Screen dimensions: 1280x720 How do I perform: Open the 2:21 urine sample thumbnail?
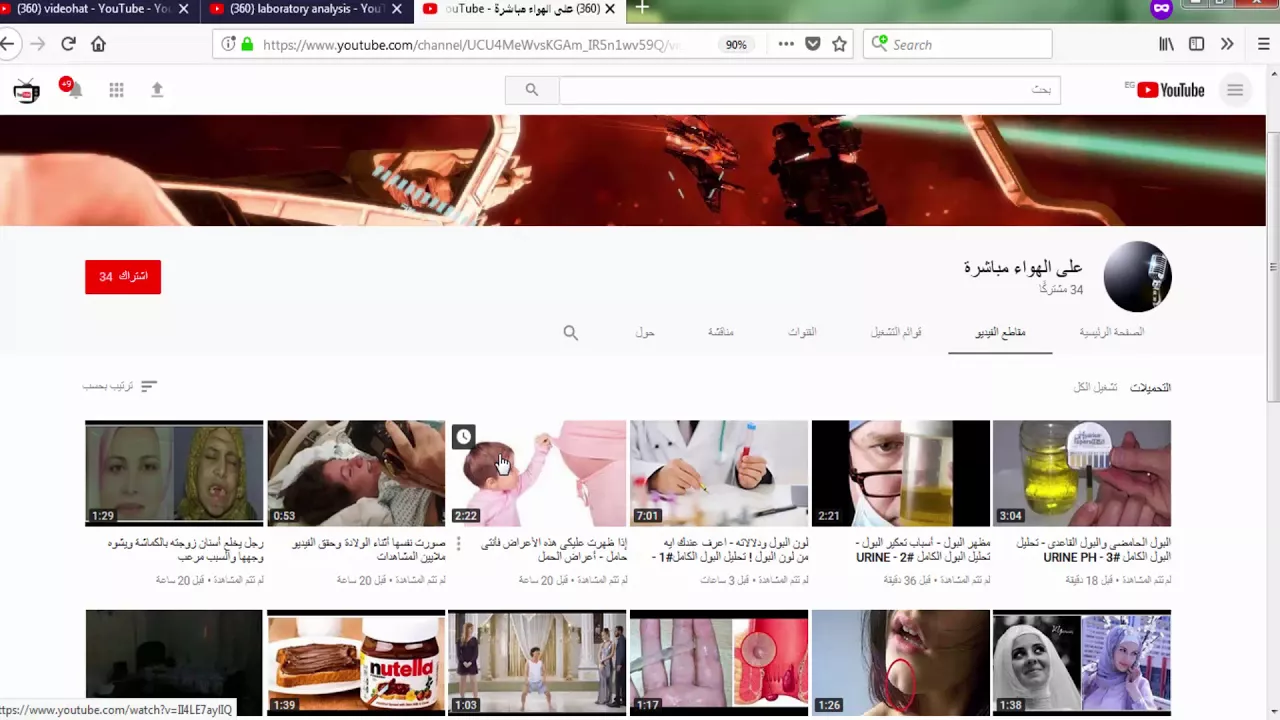[901, 473]
